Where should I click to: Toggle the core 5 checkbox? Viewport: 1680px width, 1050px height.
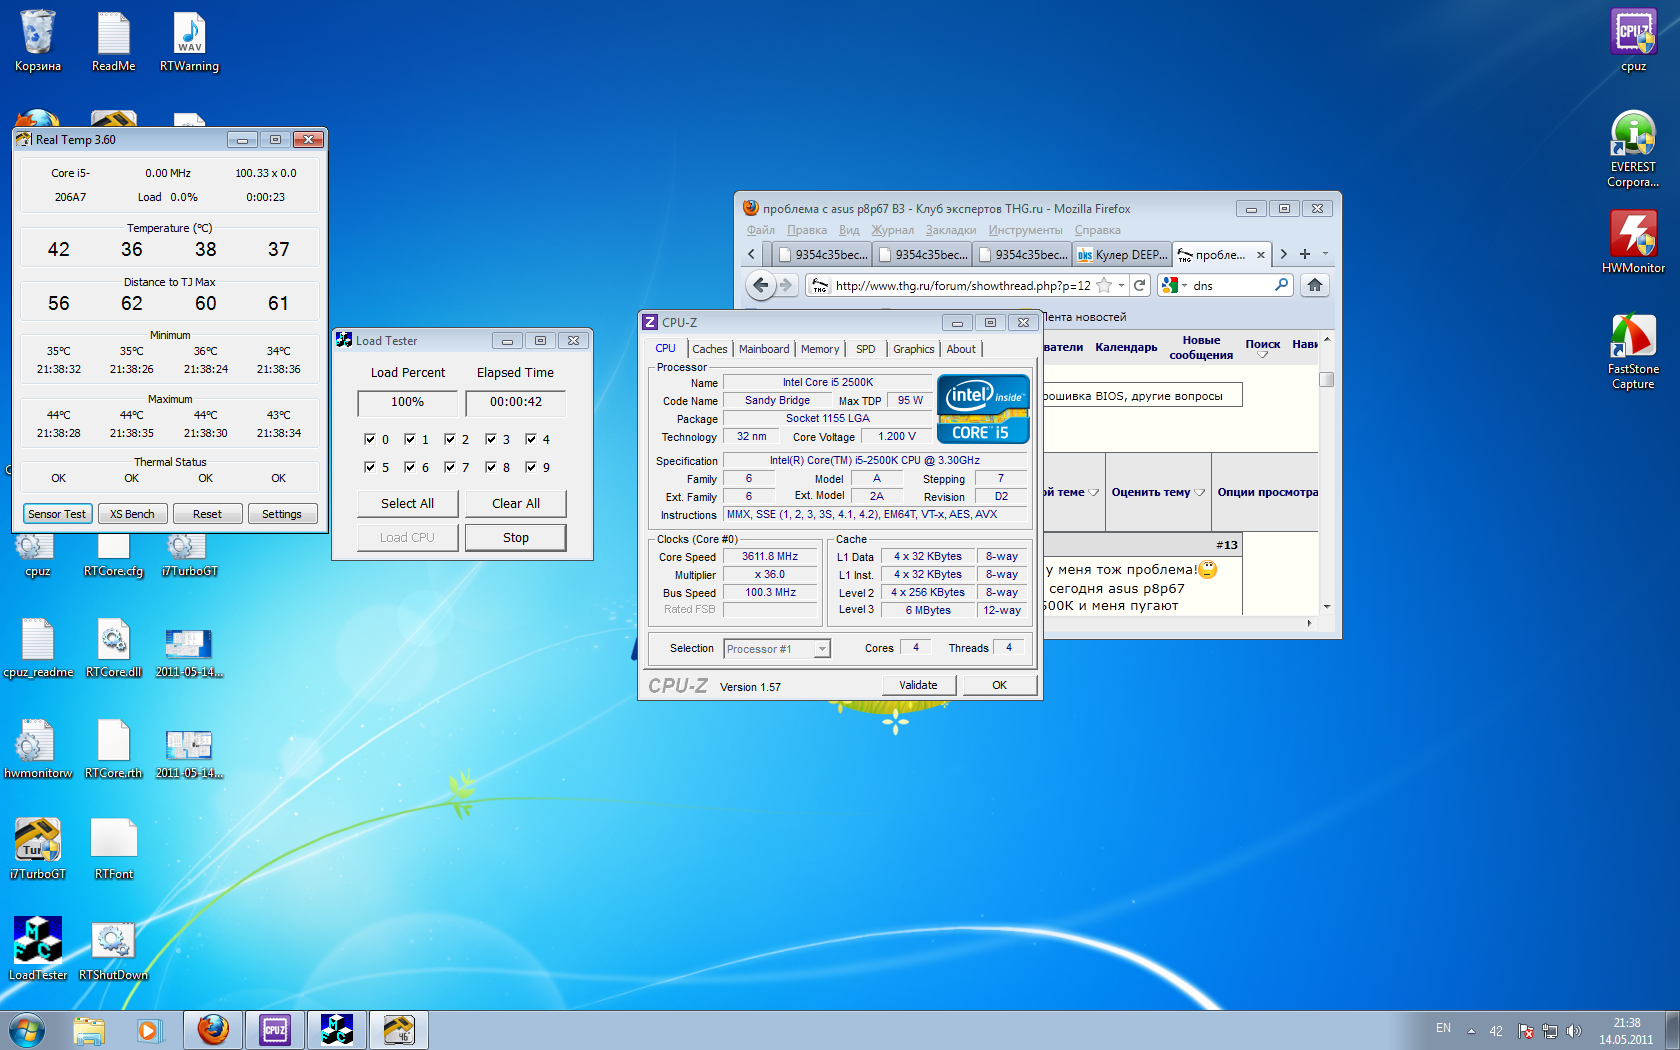point(370,467)
